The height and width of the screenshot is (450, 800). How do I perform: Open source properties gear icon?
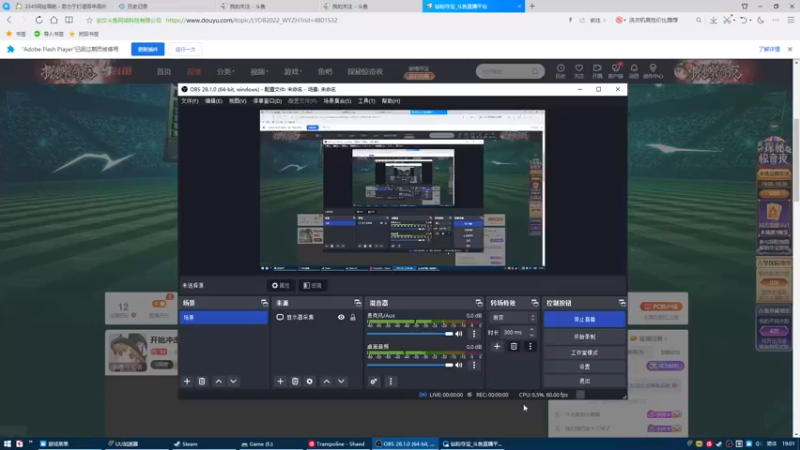tap(310, 381)
